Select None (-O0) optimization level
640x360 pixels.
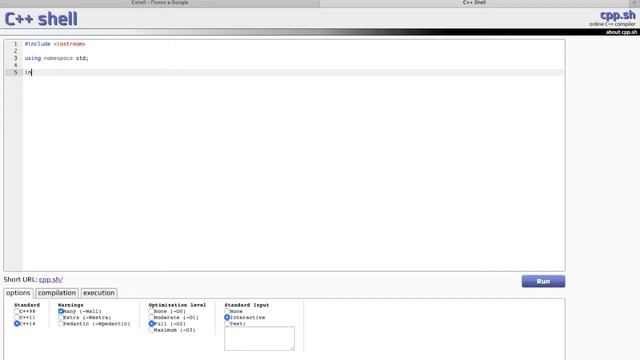[151, 311]
